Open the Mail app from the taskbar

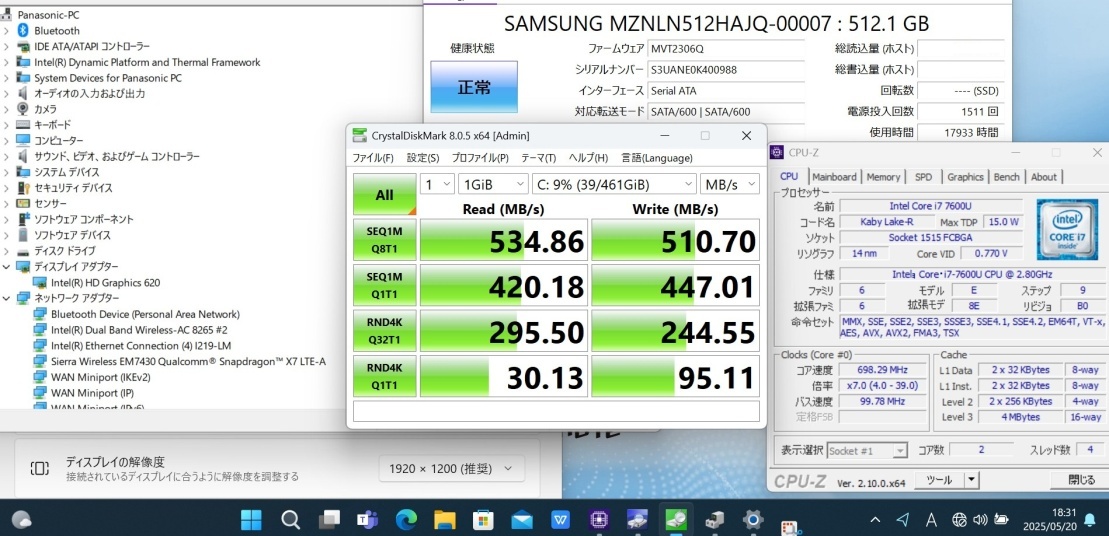(522, 520)
